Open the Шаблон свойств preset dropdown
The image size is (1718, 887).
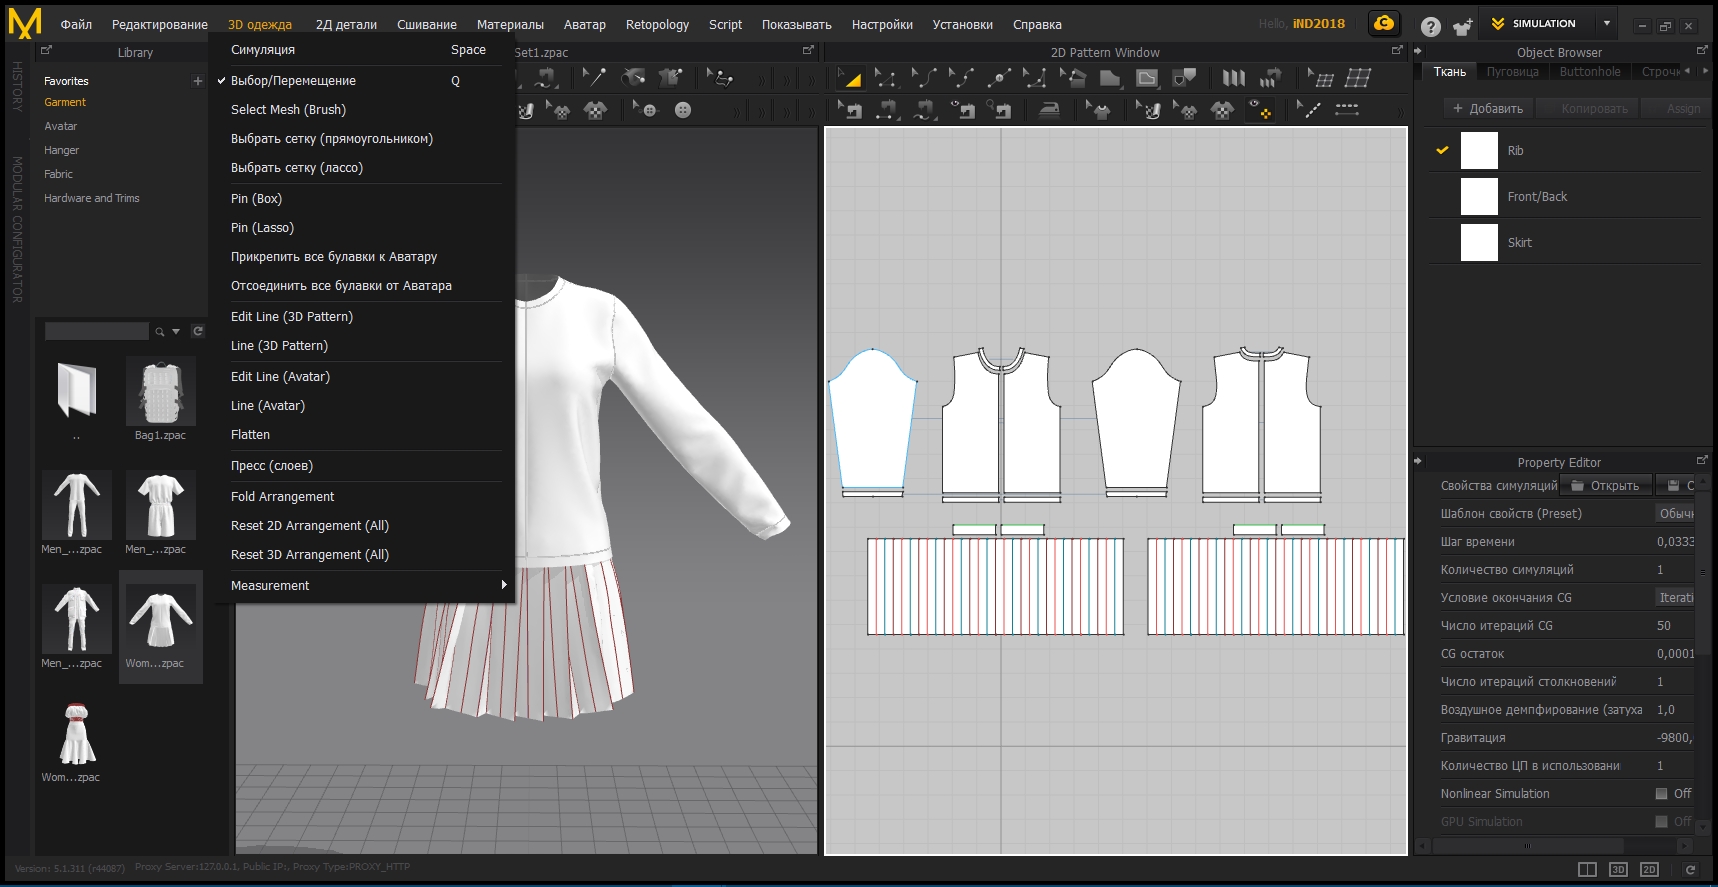point(1675,514)
